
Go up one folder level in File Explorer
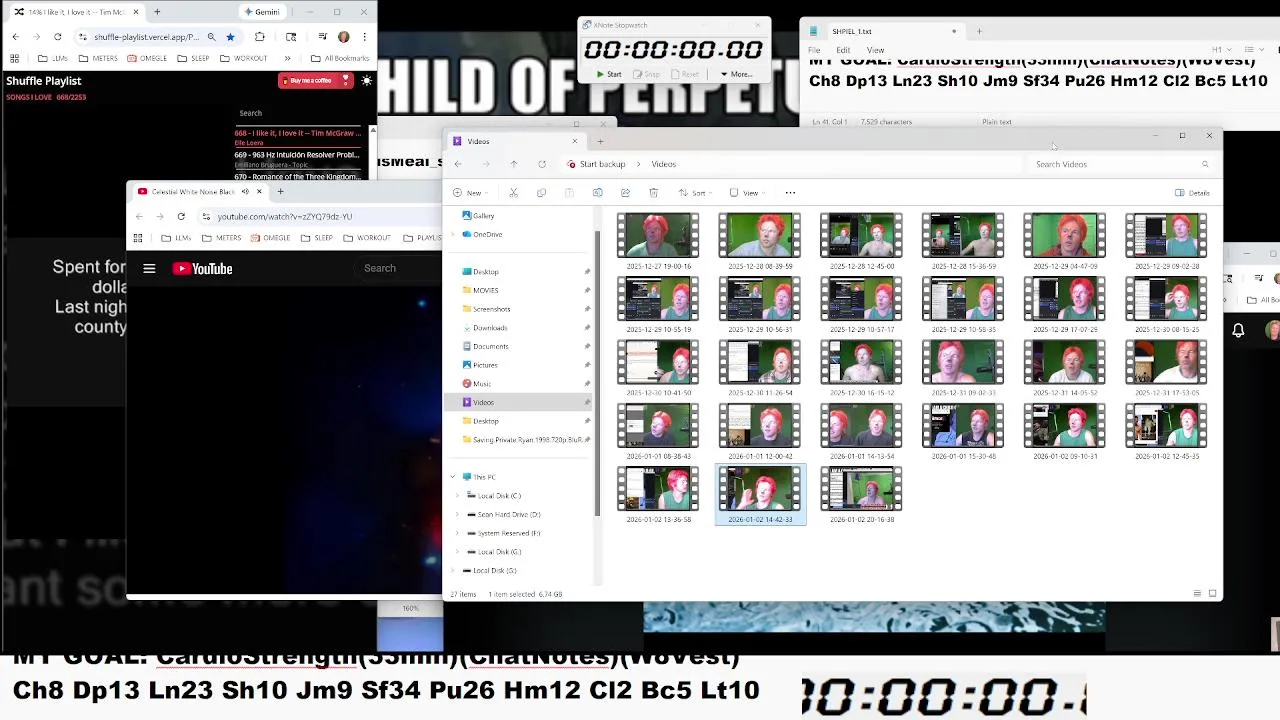point(514,164)
